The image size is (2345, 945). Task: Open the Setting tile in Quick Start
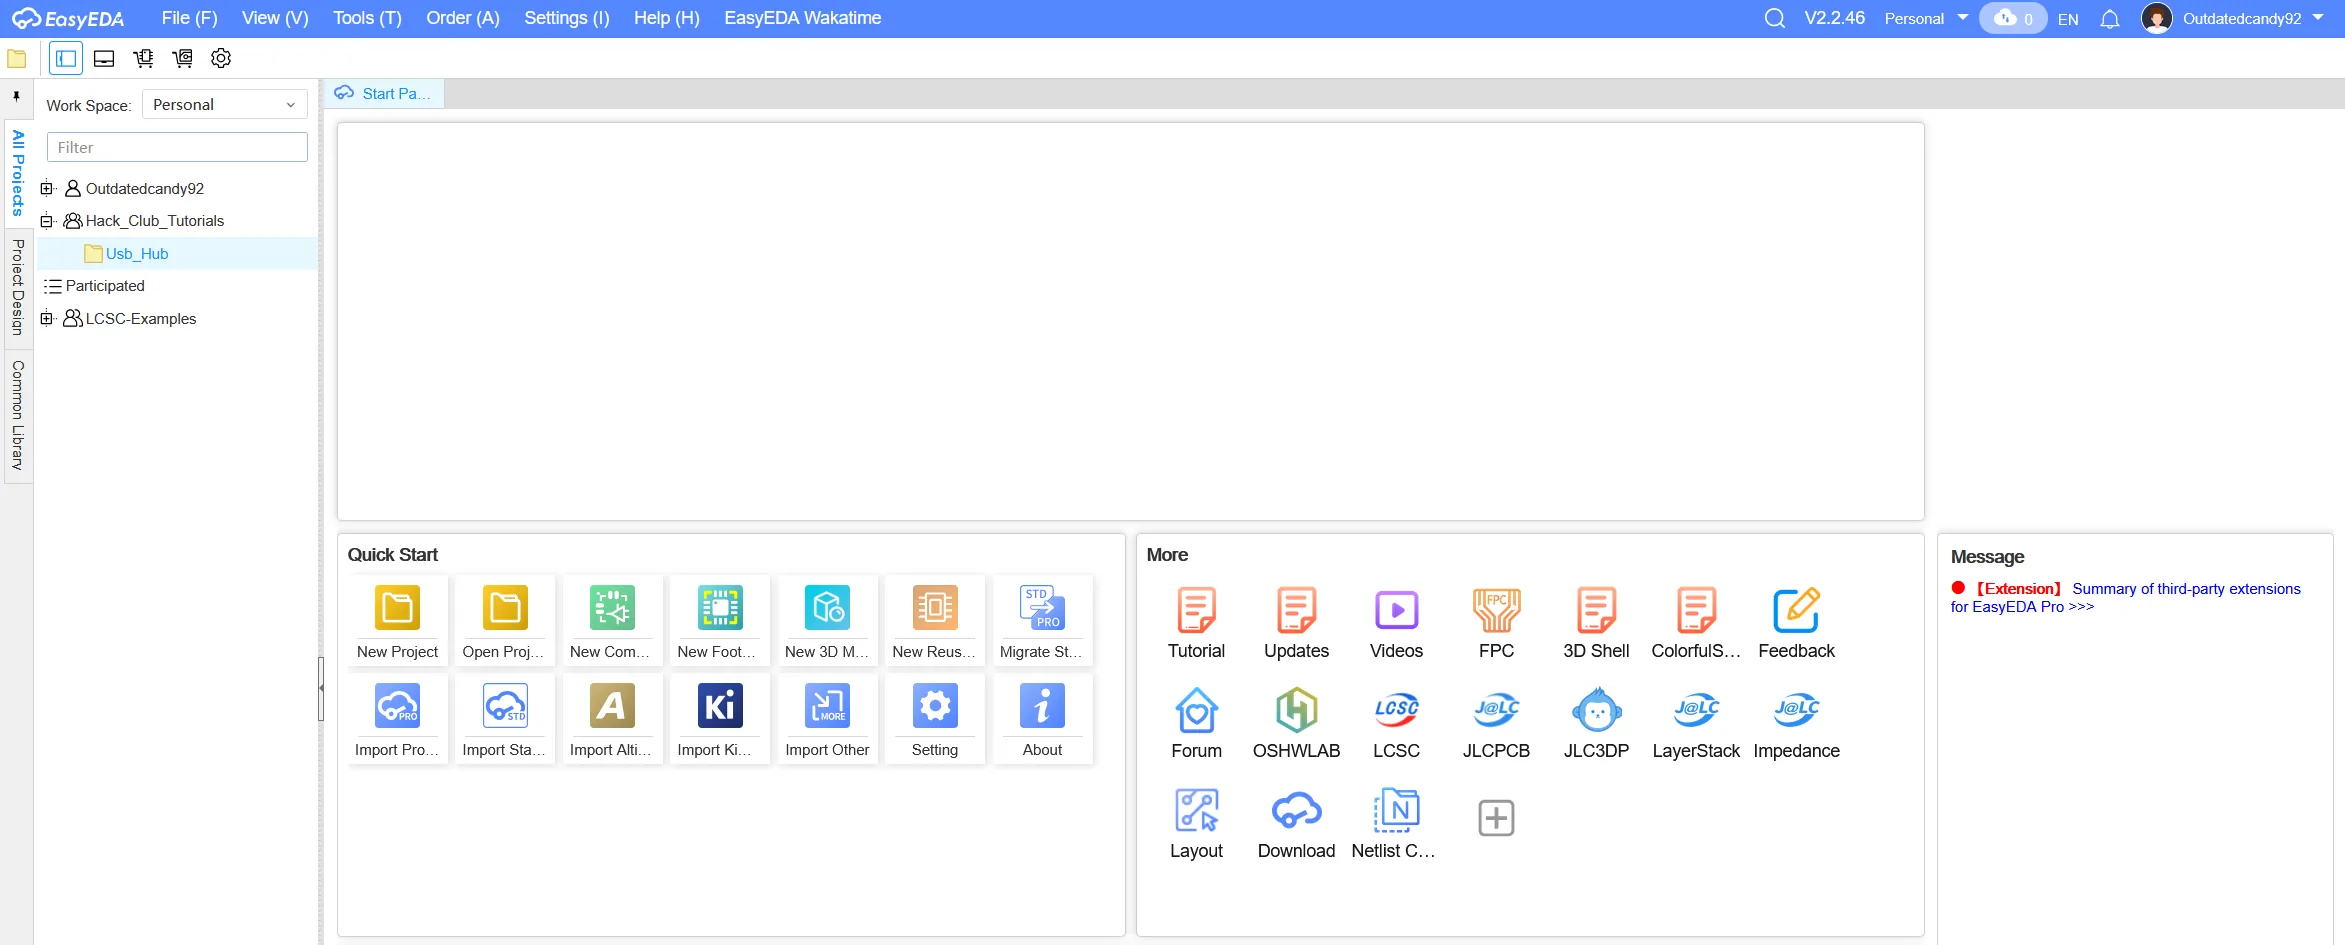(935, 718)
